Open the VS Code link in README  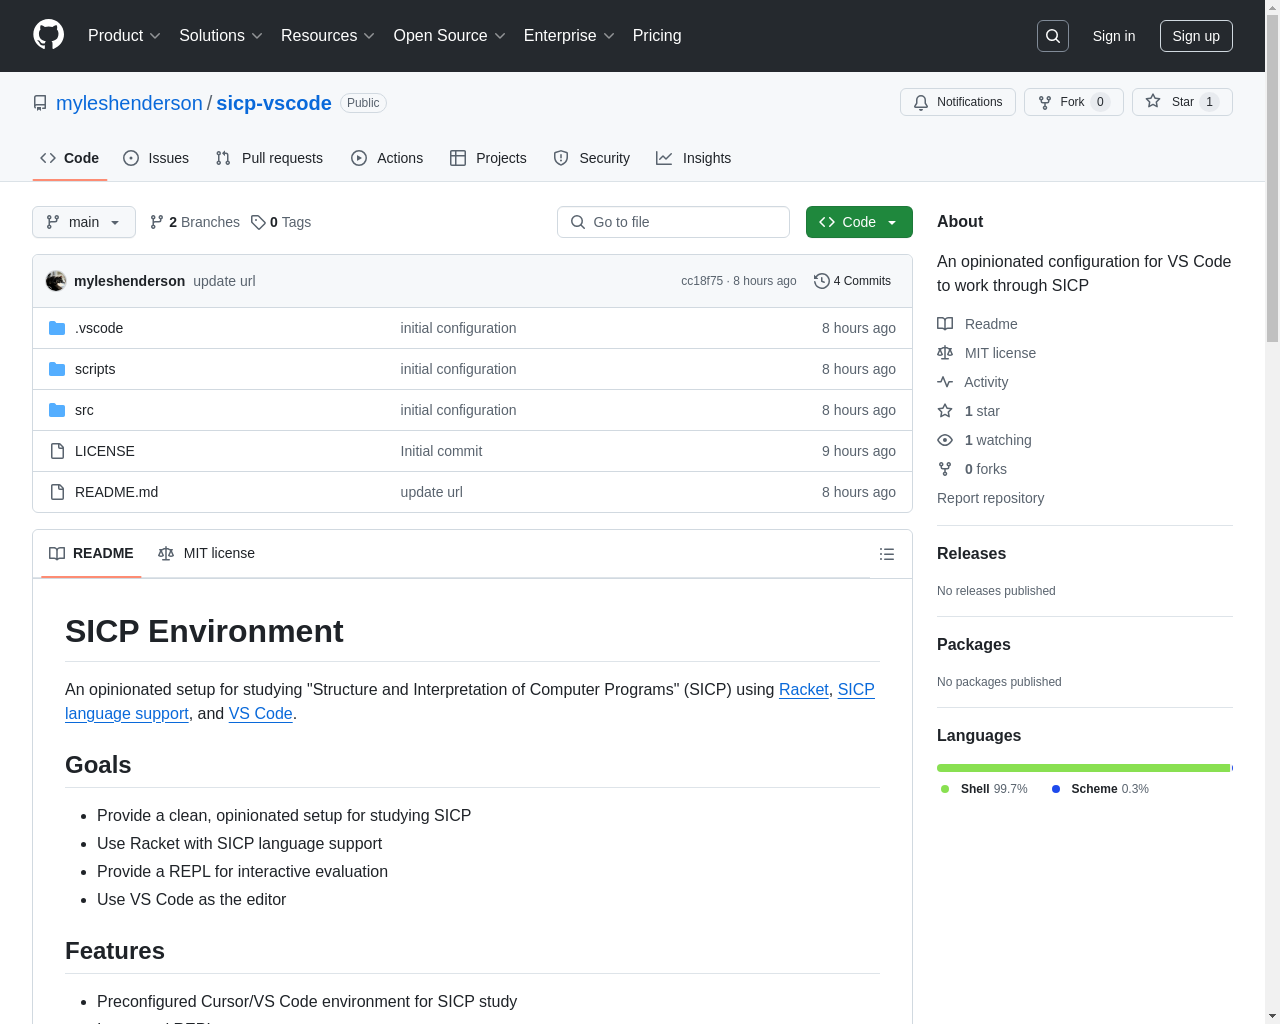[x=261, y=713]
